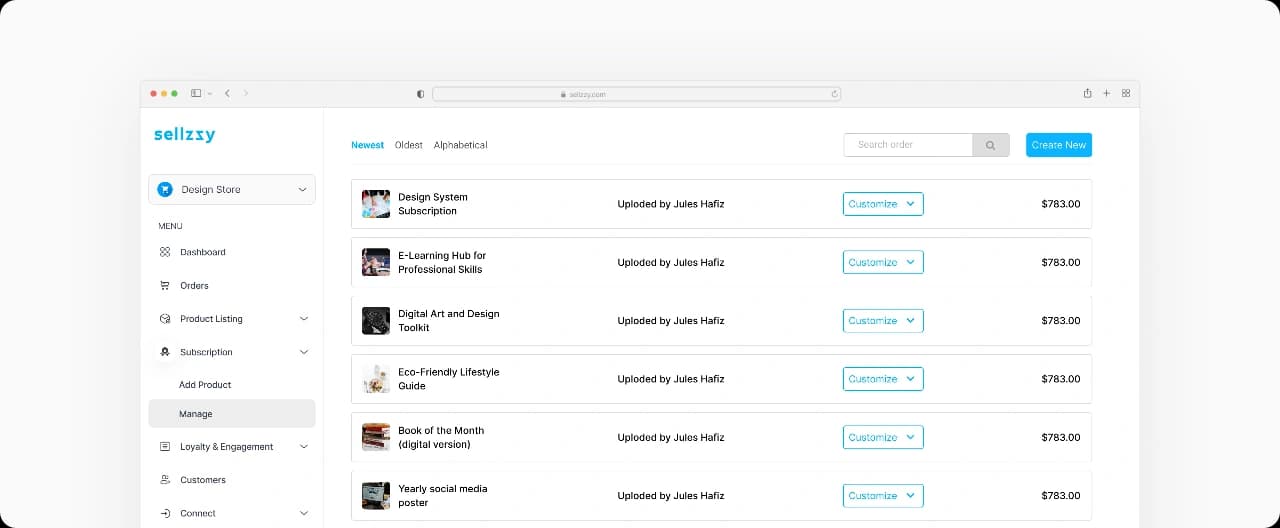The image size is (1280, 528).
Task: Open a new tab with plus icon
Action: 1106,93
